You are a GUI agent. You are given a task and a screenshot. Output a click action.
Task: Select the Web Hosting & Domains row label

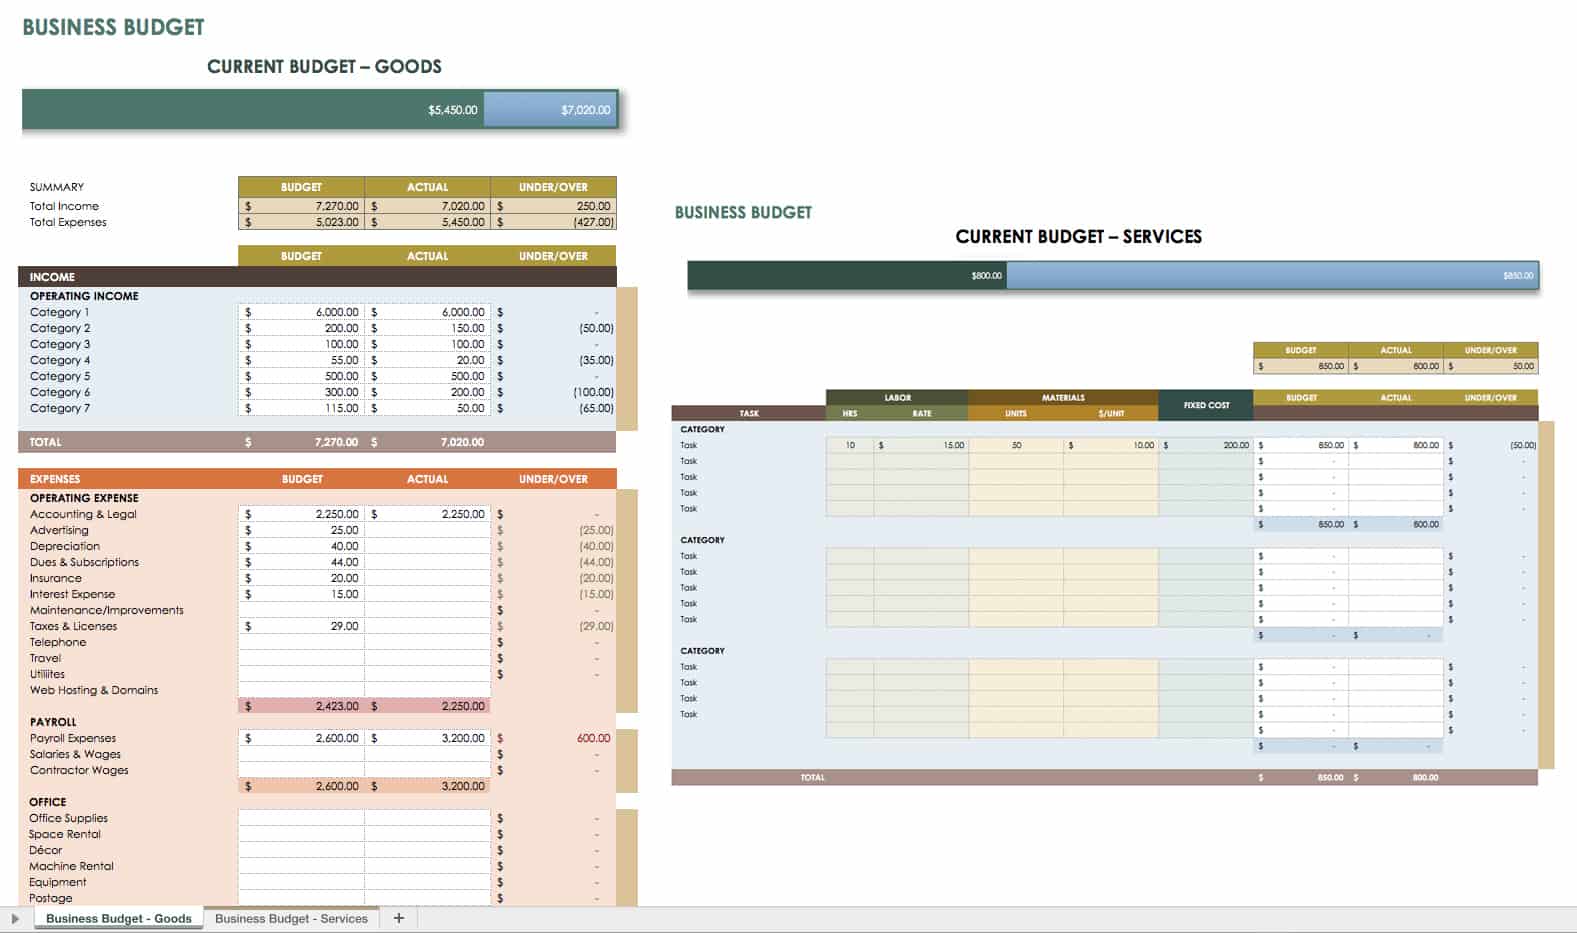pyautogui.click(x=94, y=690)
